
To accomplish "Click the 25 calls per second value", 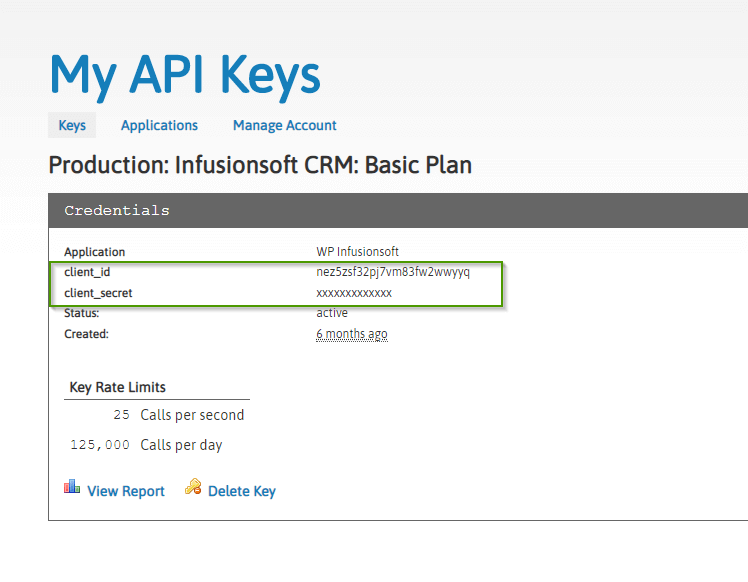I will [x=121, y=415].
